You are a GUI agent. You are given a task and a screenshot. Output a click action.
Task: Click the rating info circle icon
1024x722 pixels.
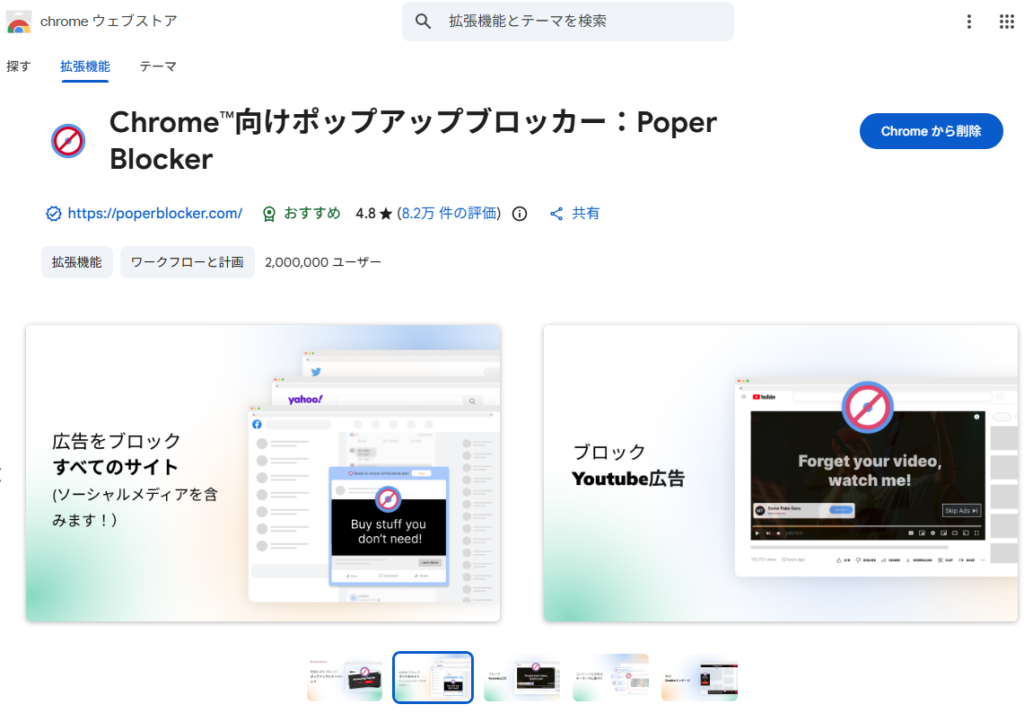point(519,213)
